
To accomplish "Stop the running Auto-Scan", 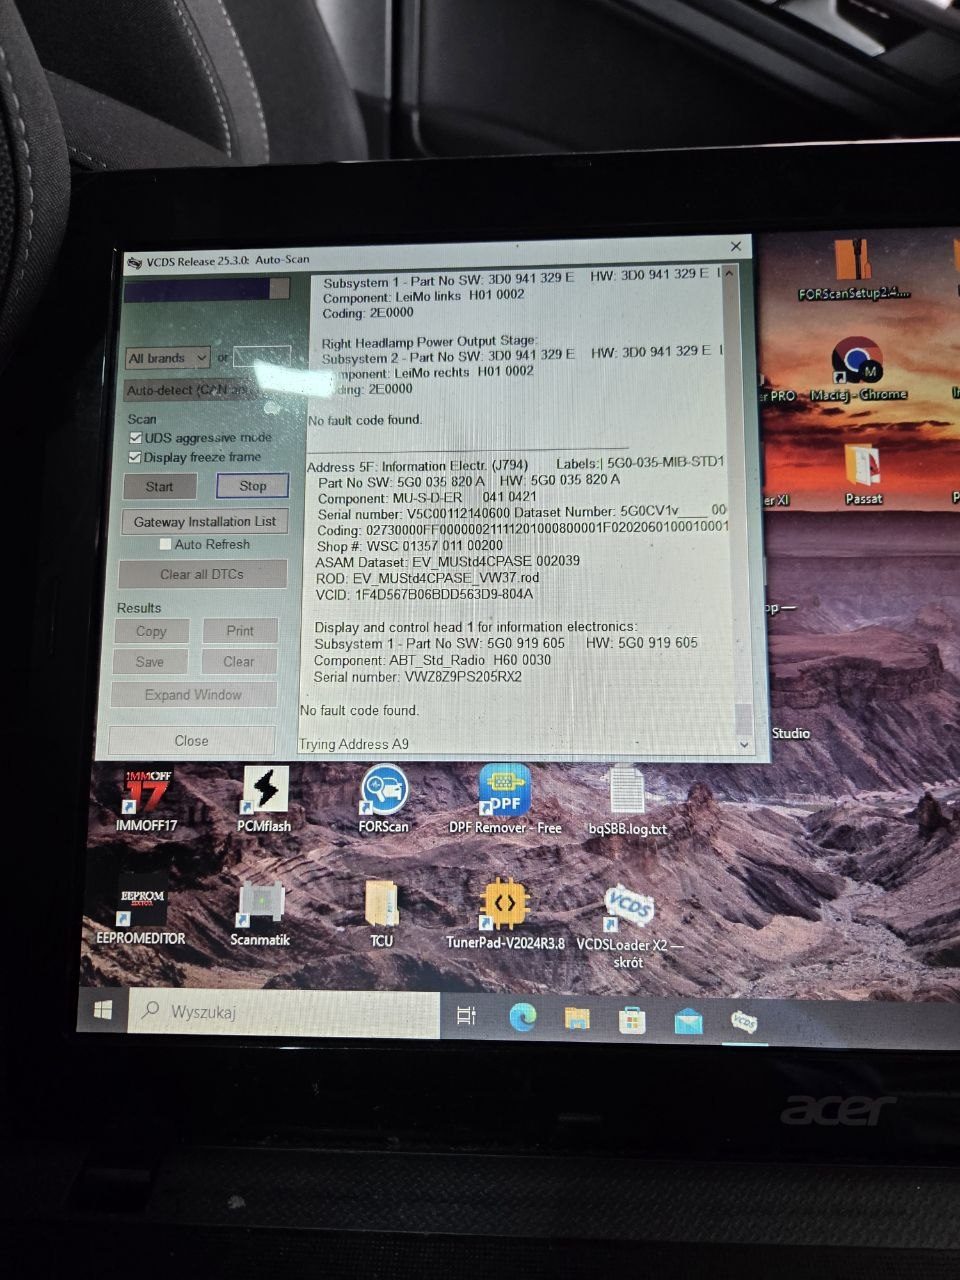I will tap(253, 486).
